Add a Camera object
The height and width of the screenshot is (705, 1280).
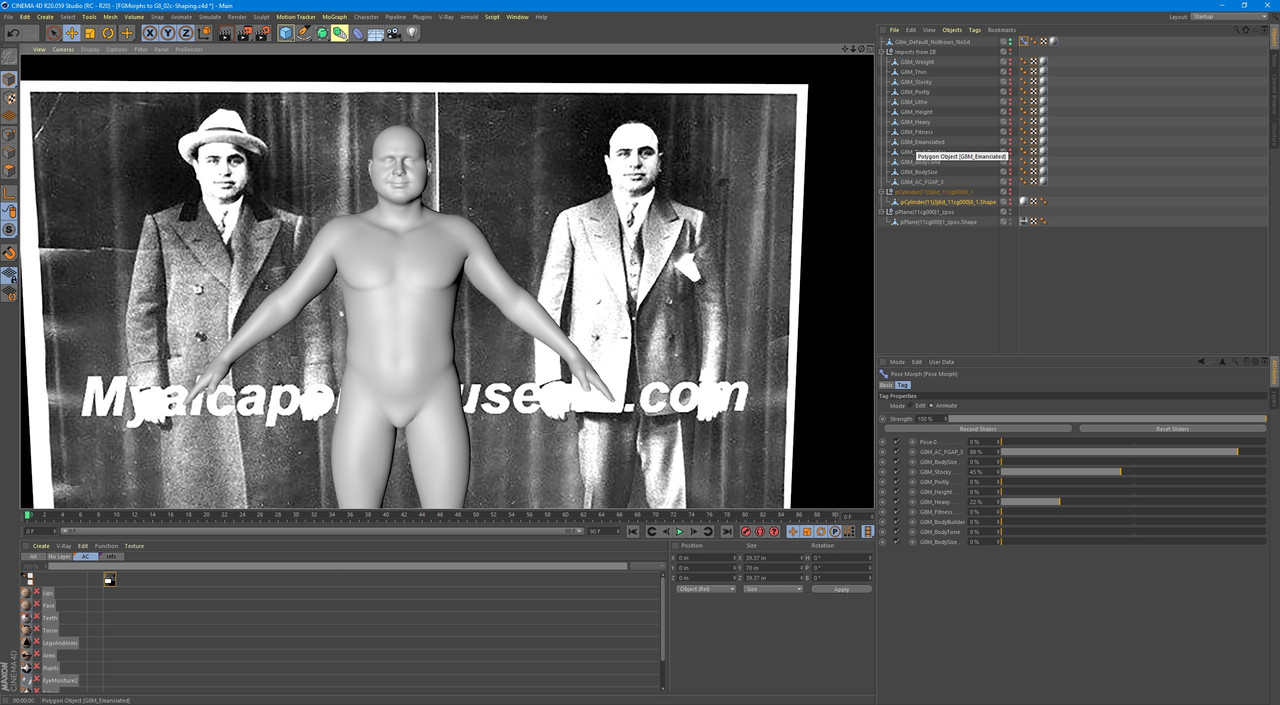point(394,33)
